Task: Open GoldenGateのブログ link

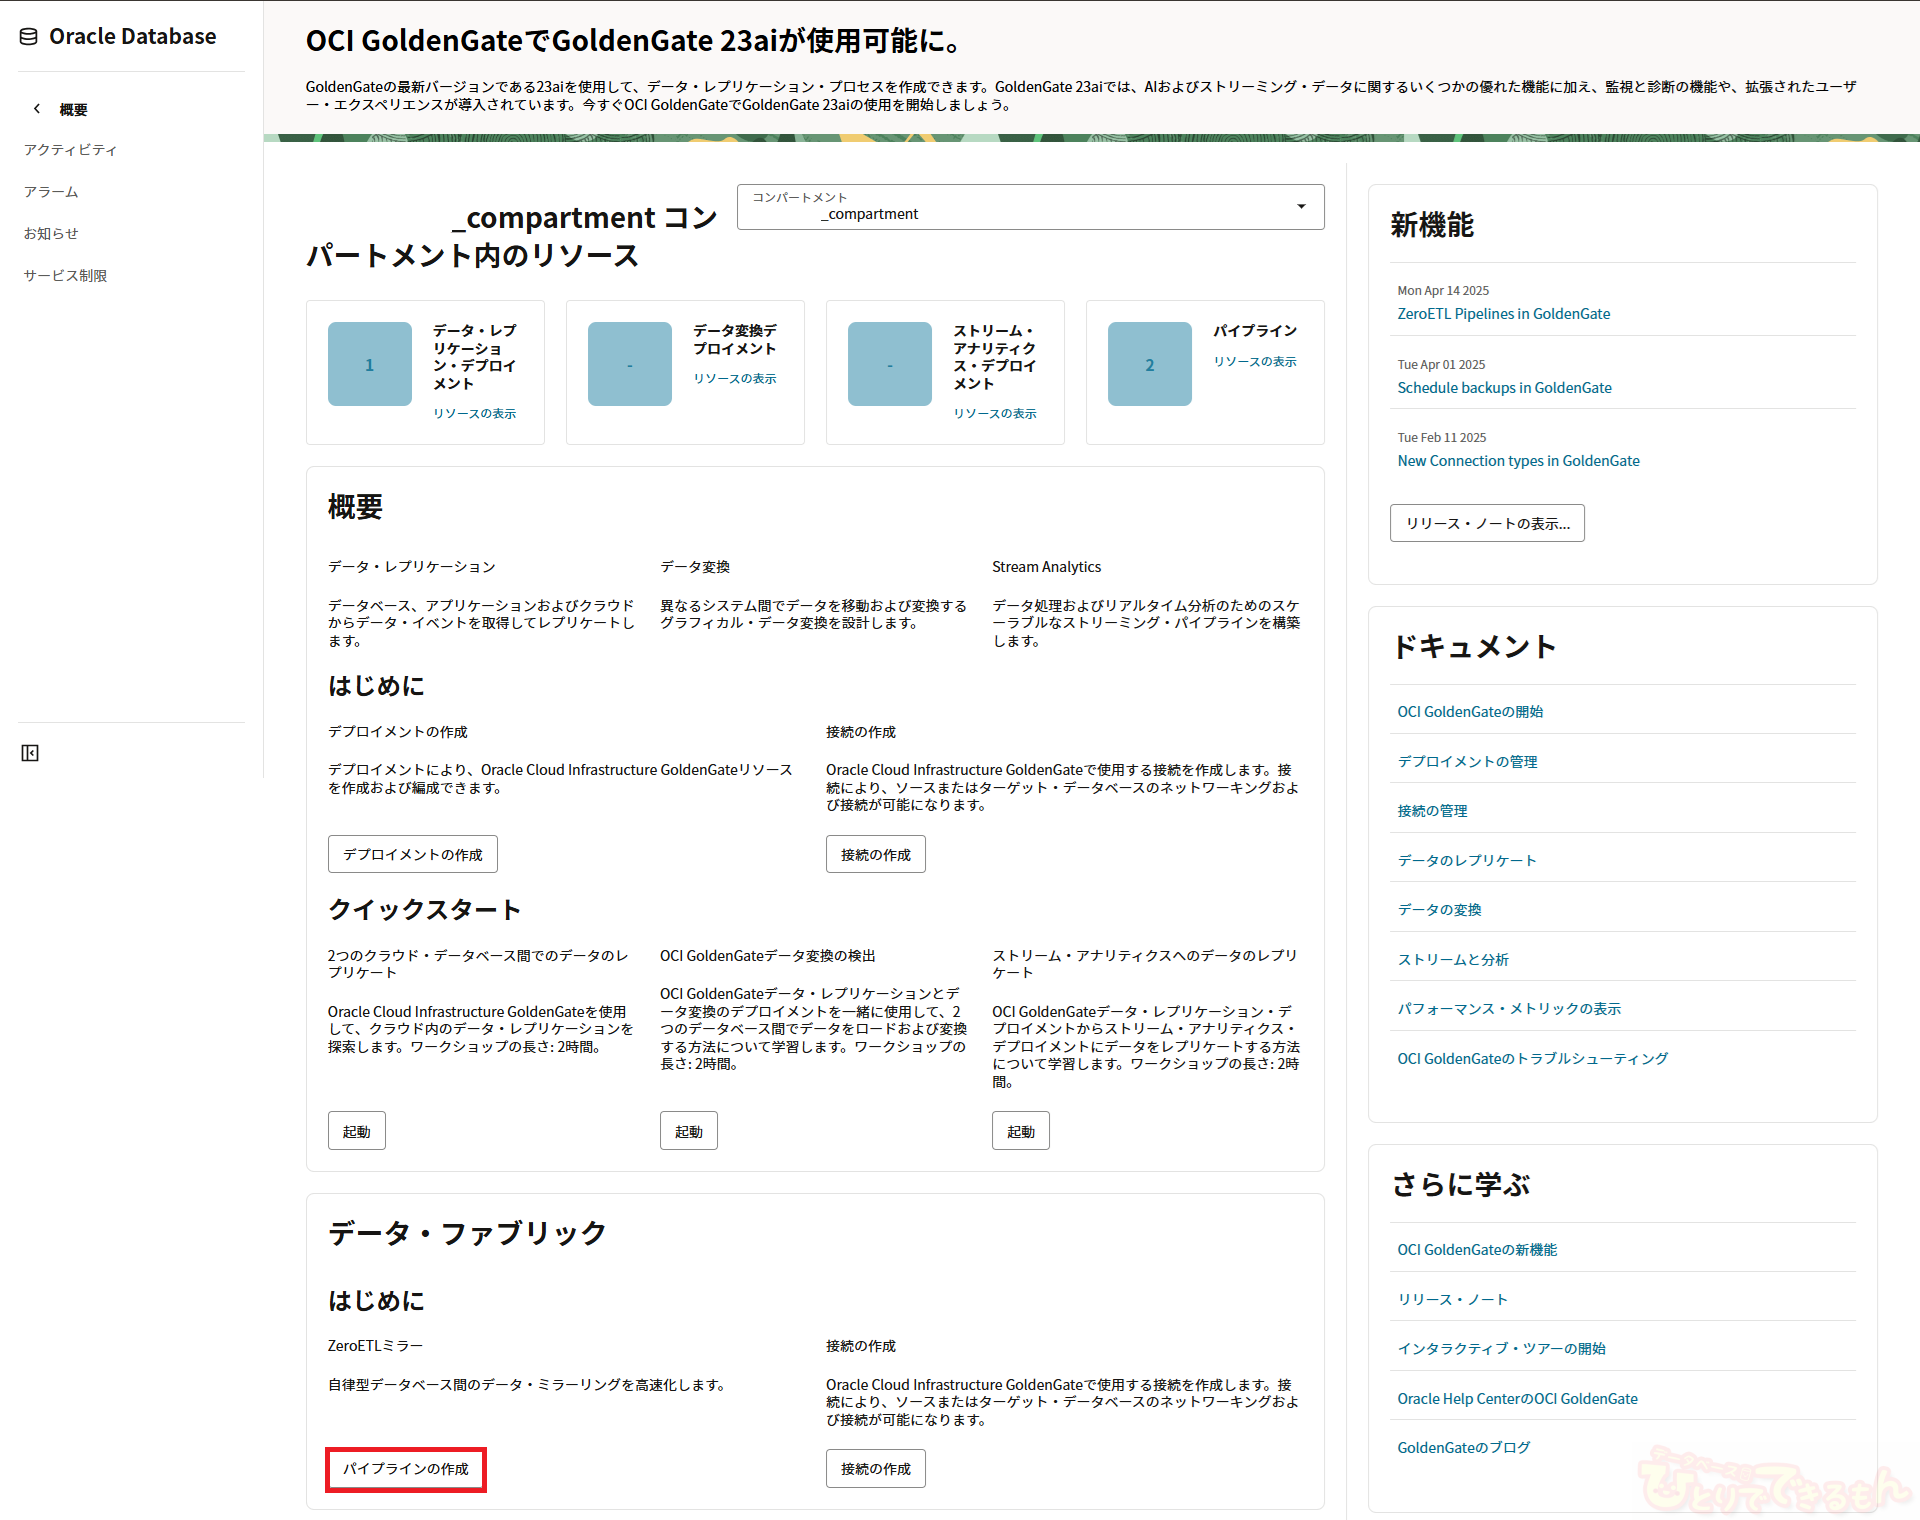Action: [x=1464, y=1448]
